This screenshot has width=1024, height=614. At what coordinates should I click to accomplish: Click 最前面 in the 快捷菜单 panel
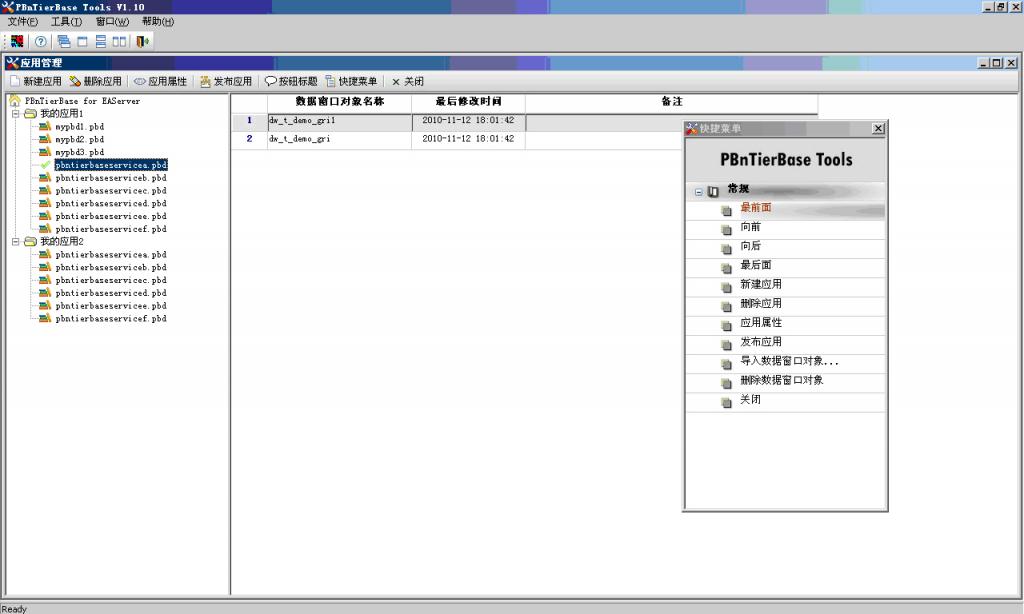pos(756,208)
